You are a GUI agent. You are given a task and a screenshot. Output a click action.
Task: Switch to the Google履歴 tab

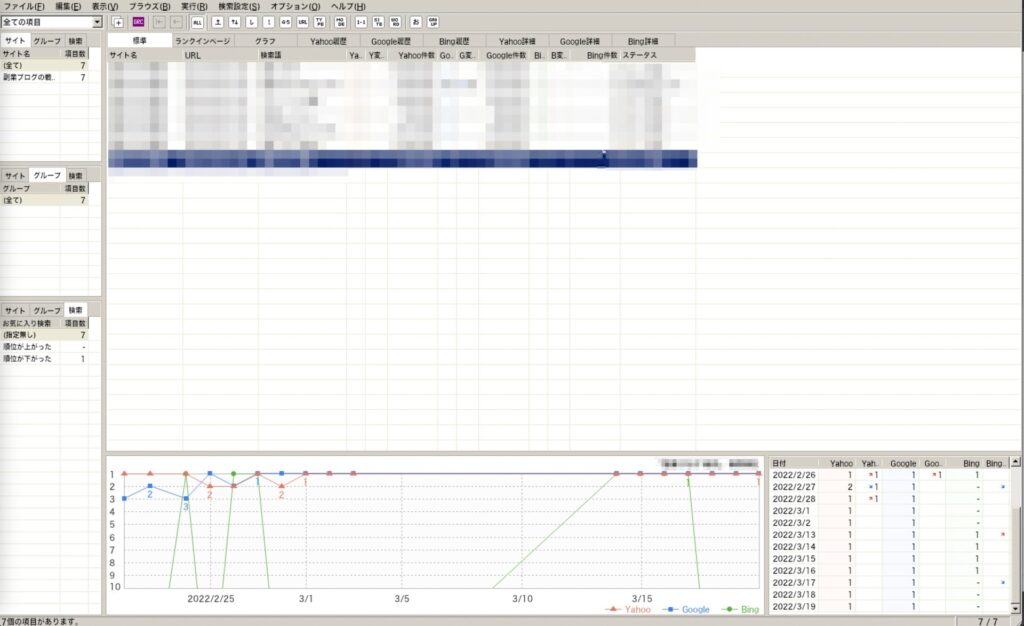[x=391, y=41]
